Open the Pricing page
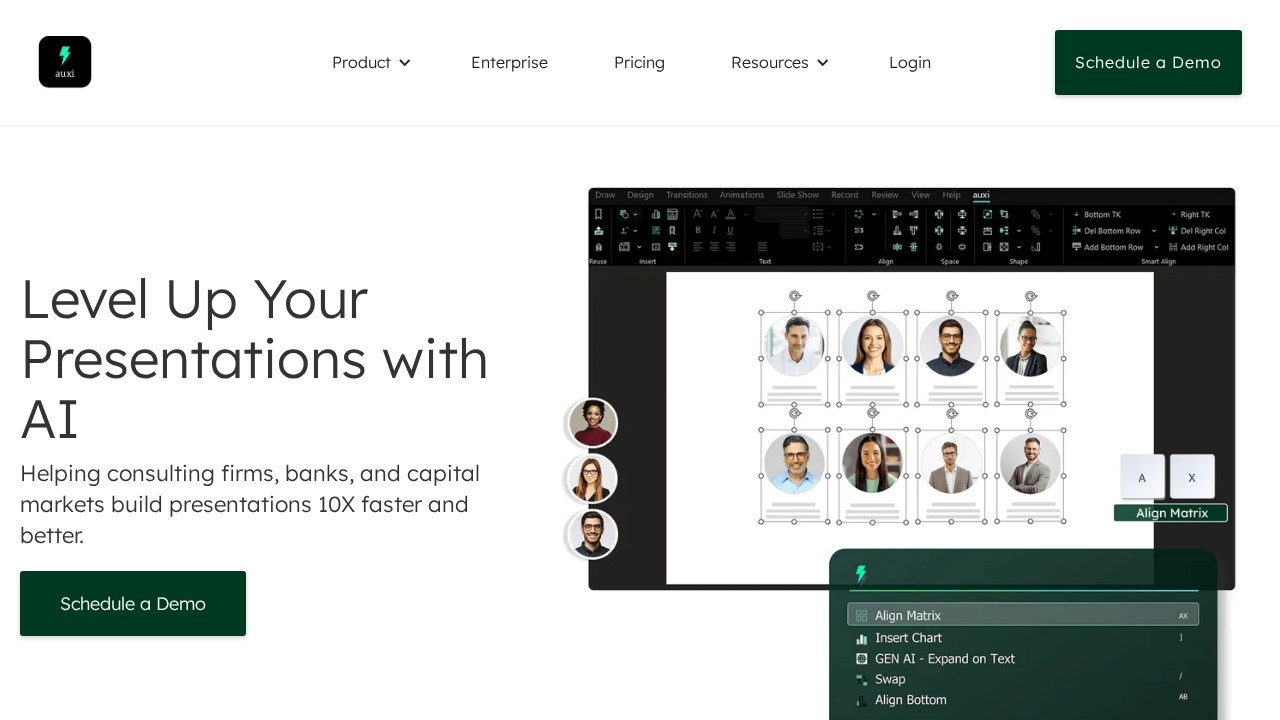1280x720 pixels. 639,62
